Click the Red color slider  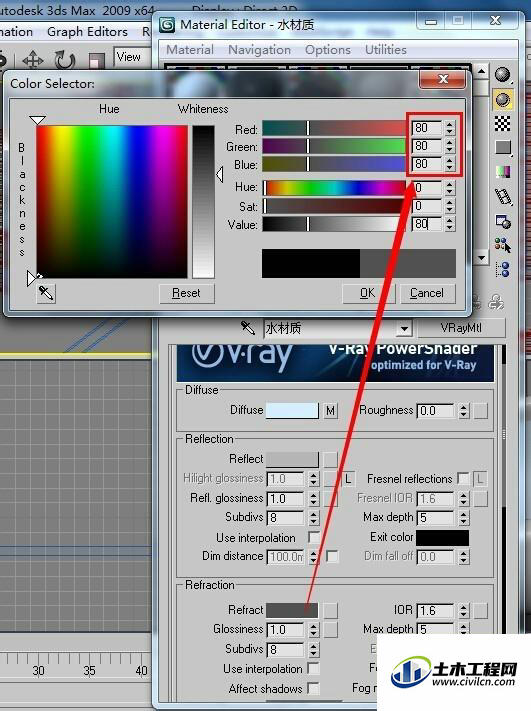pyautogui.click(x=334, y=128)
